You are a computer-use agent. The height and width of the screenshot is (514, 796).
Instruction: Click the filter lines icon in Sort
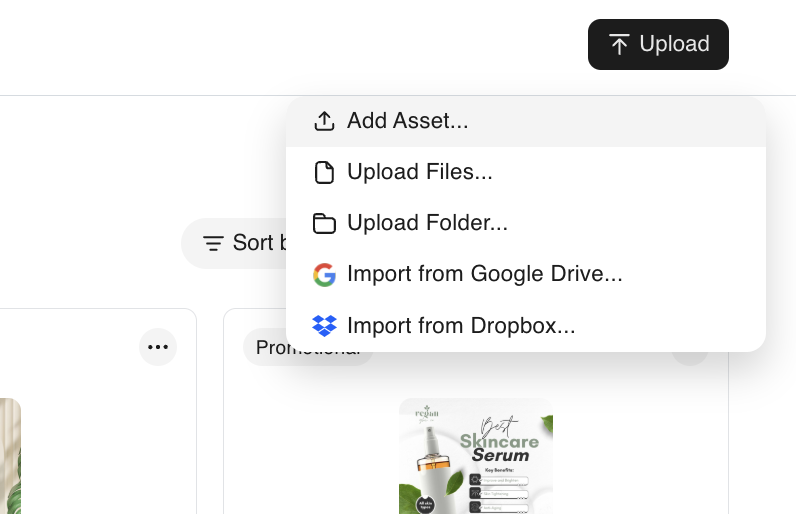pyautogui.click(x=213, y=244)
